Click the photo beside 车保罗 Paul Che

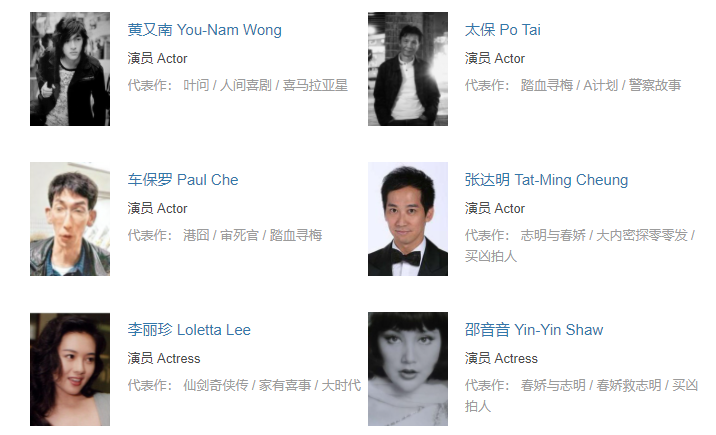[70, 219]
